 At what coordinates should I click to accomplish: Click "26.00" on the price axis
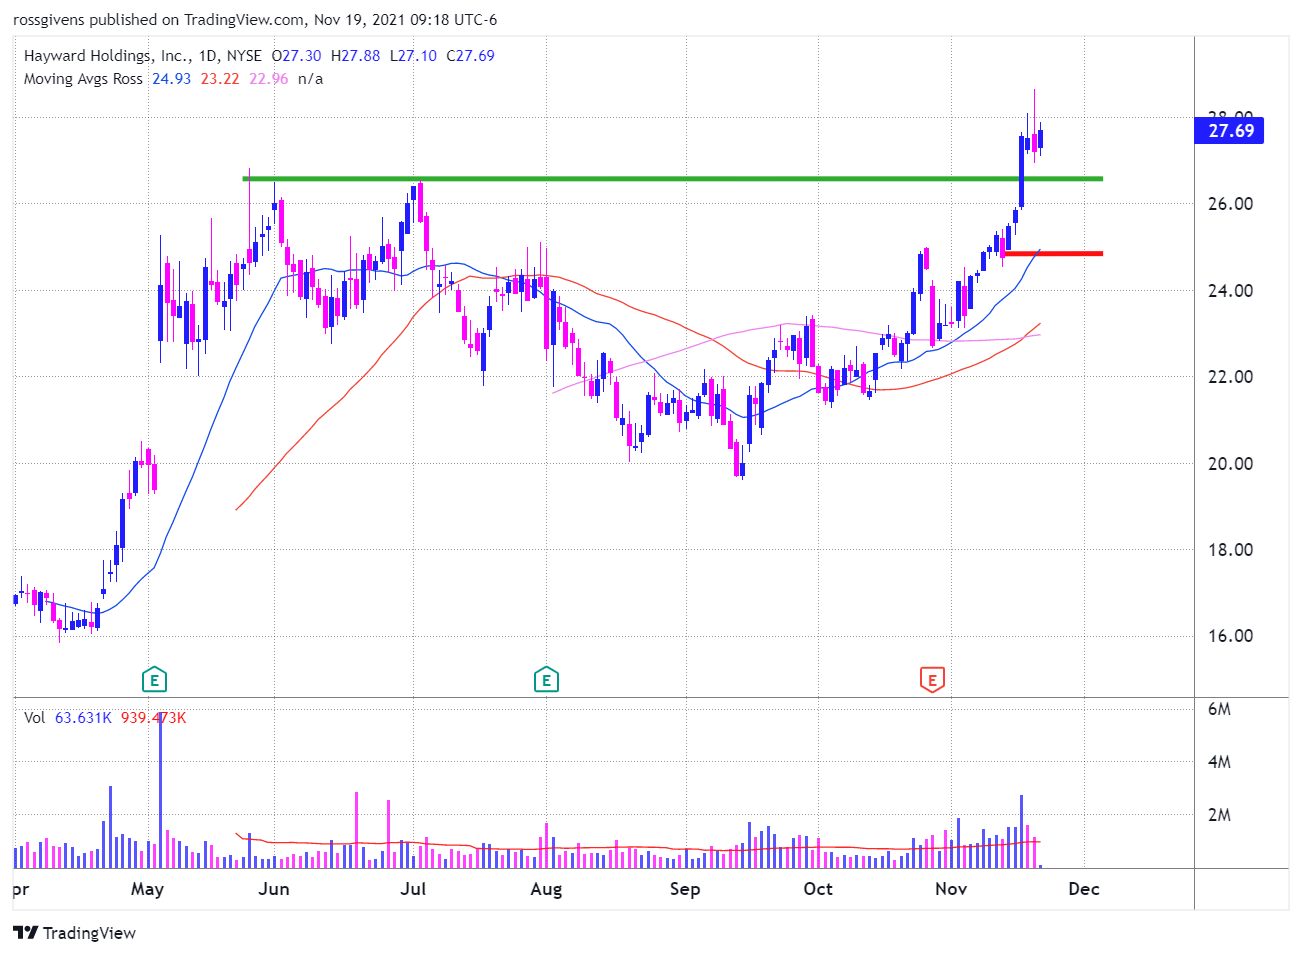tap(1230, 204)
